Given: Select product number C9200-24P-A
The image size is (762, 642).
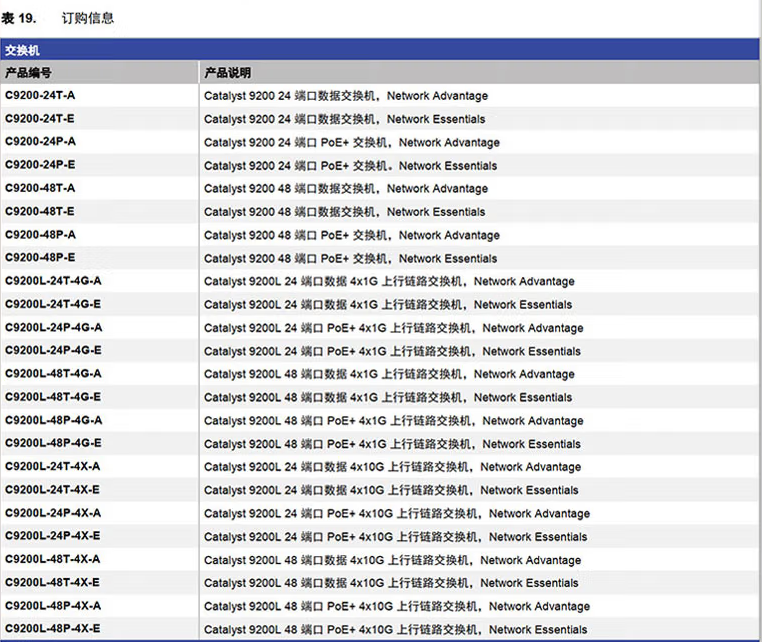Looking at the screenshot, I should [x=40, y=141].
